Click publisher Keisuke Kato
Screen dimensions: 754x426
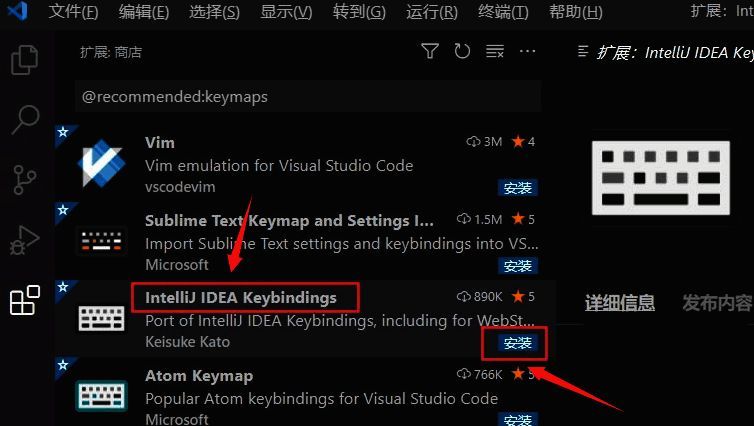[188, 342]
